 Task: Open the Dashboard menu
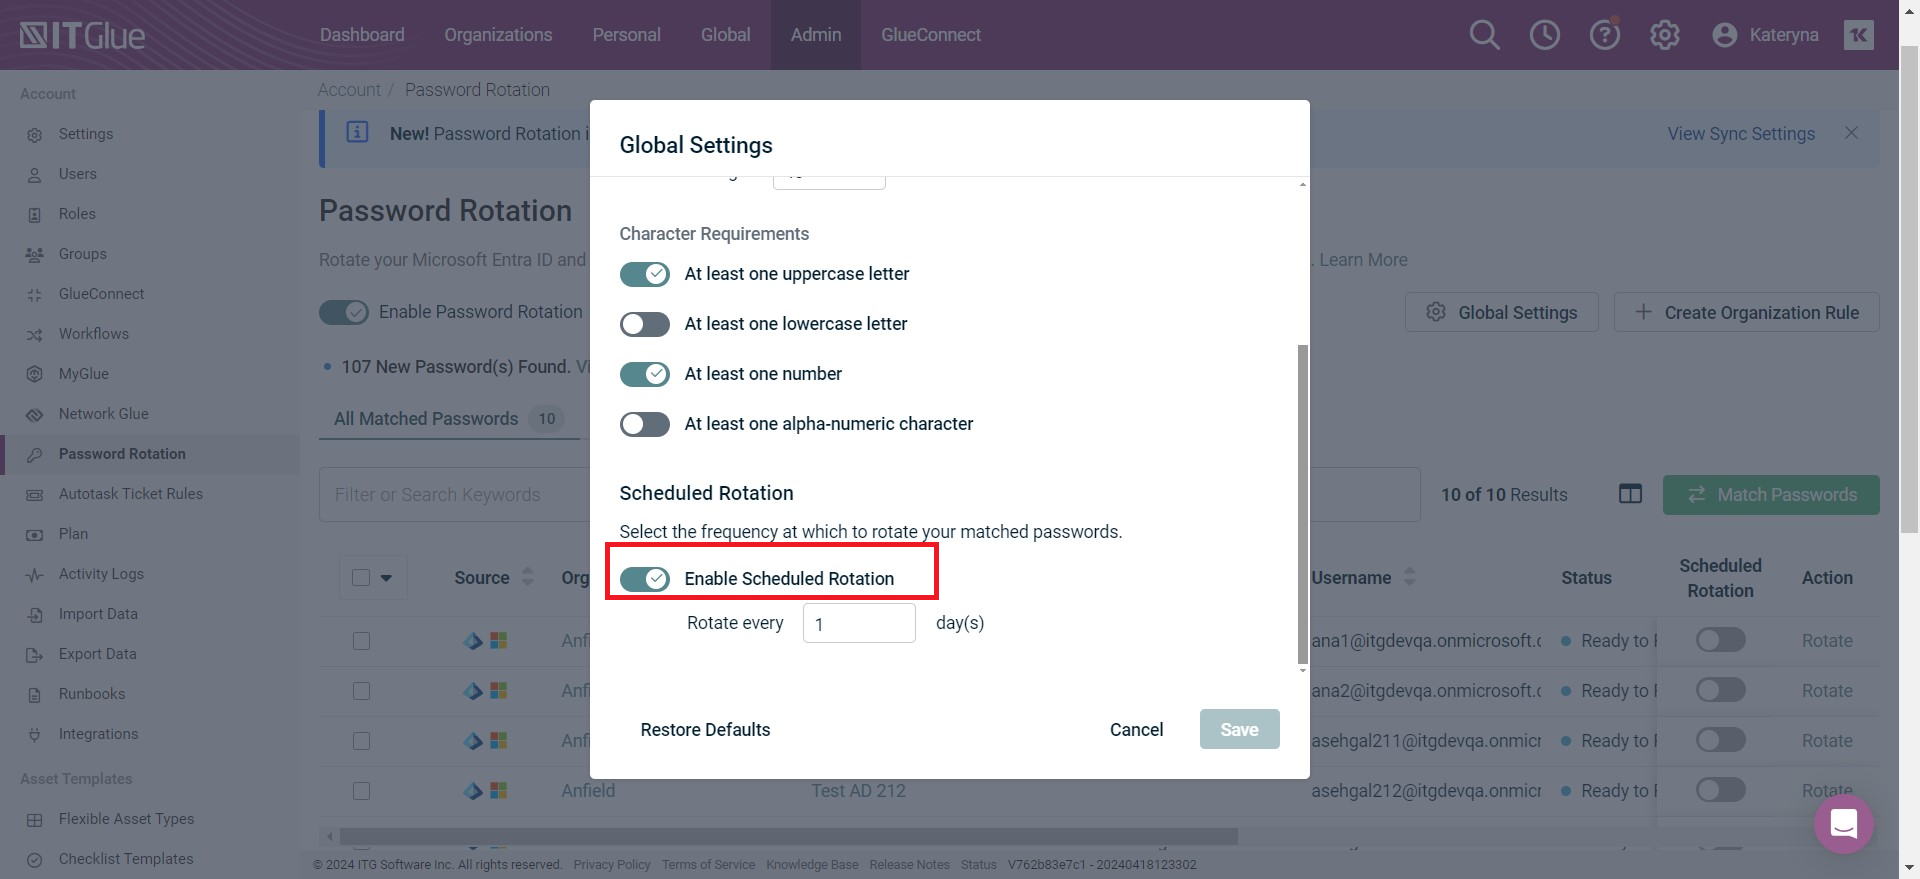coord(362,35)
